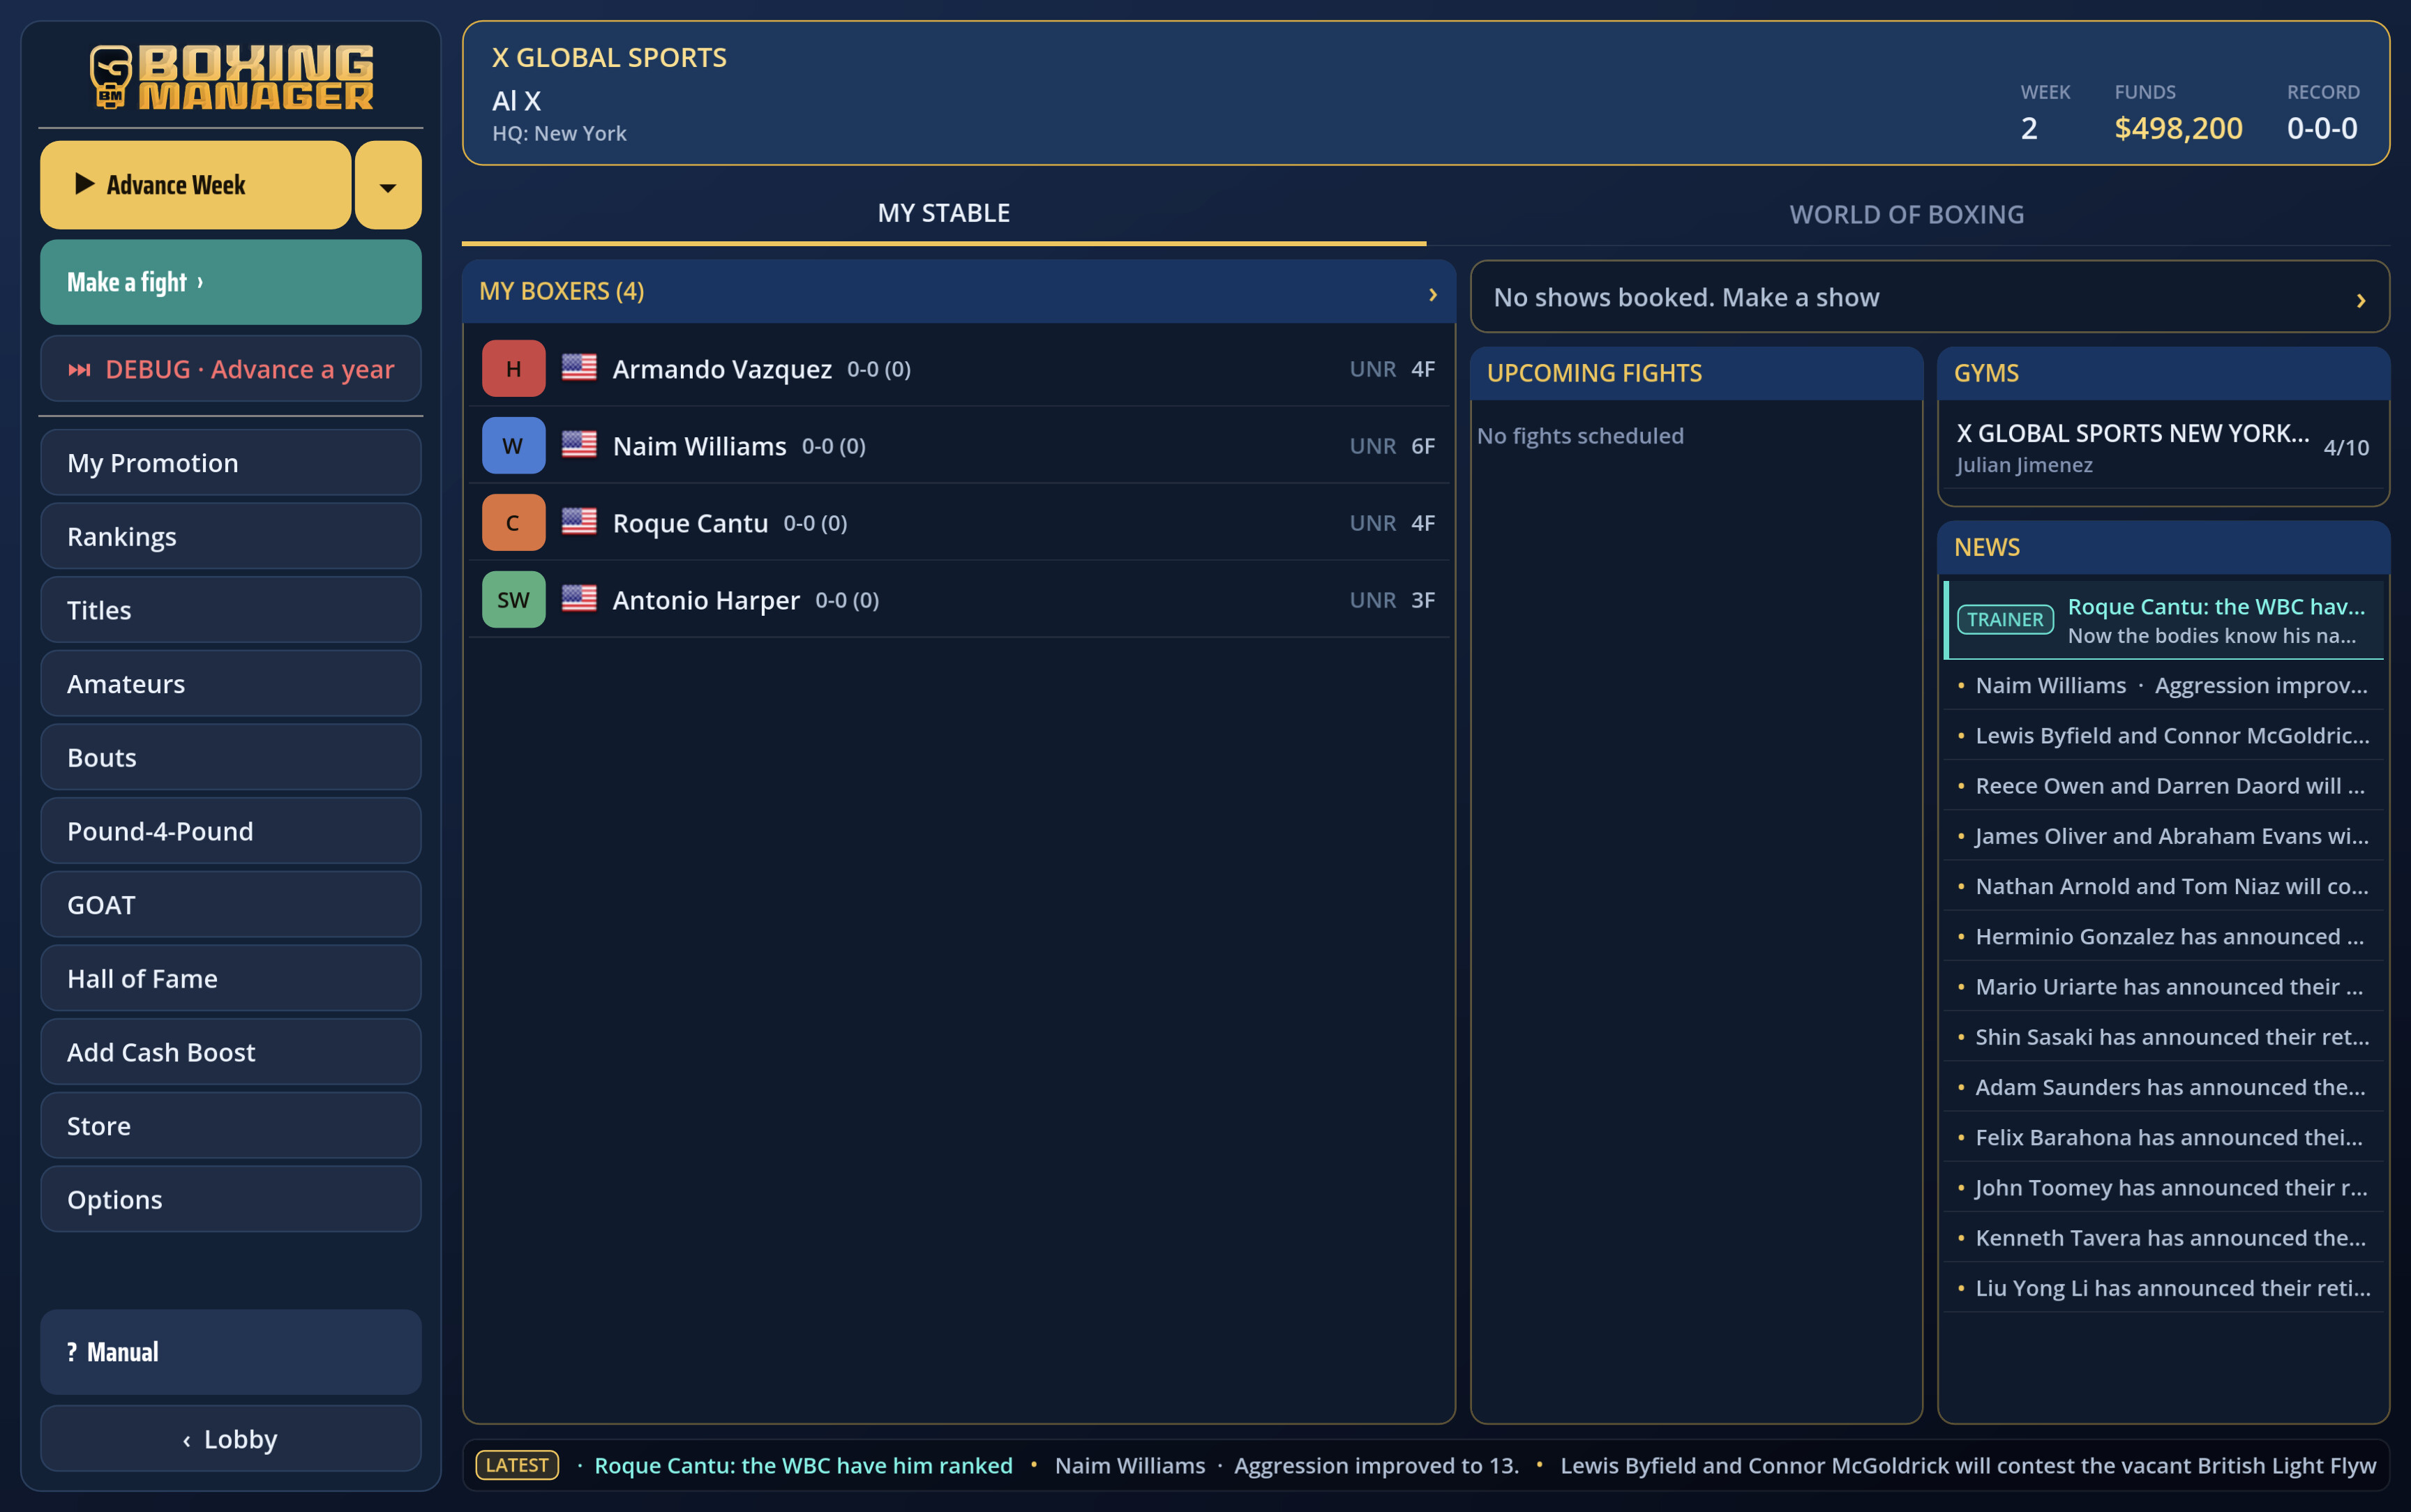This screenshot has width=2411, height=1512.
Task: Click the chevron on No shows booked
Action: 2361,300
